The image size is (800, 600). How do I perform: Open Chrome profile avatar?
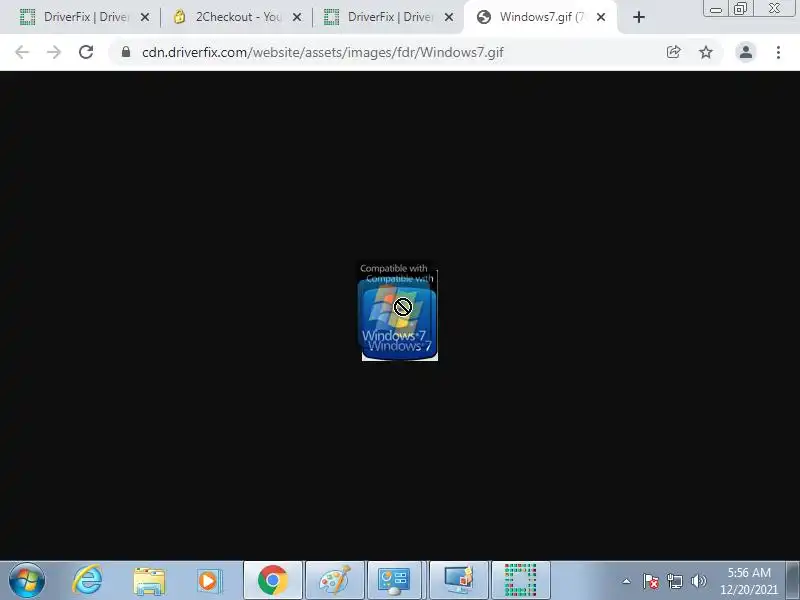pos(745,52)
